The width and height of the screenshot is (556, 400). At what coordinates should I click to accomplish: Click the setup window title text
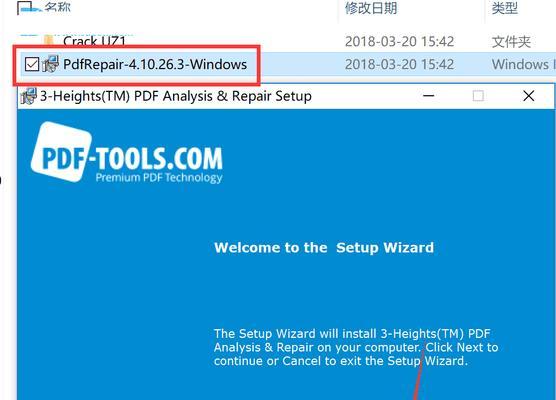[176, 96]
